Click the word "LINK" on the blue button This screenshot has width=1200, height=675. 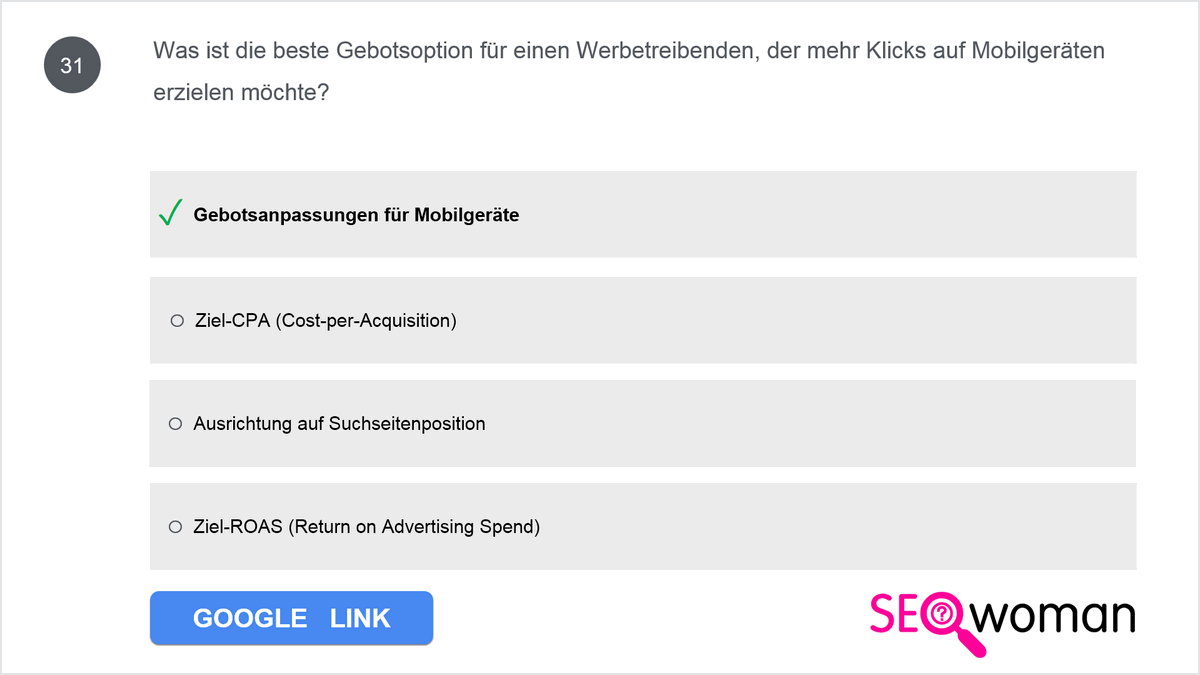pyautogui.click(x=360, y=618)
